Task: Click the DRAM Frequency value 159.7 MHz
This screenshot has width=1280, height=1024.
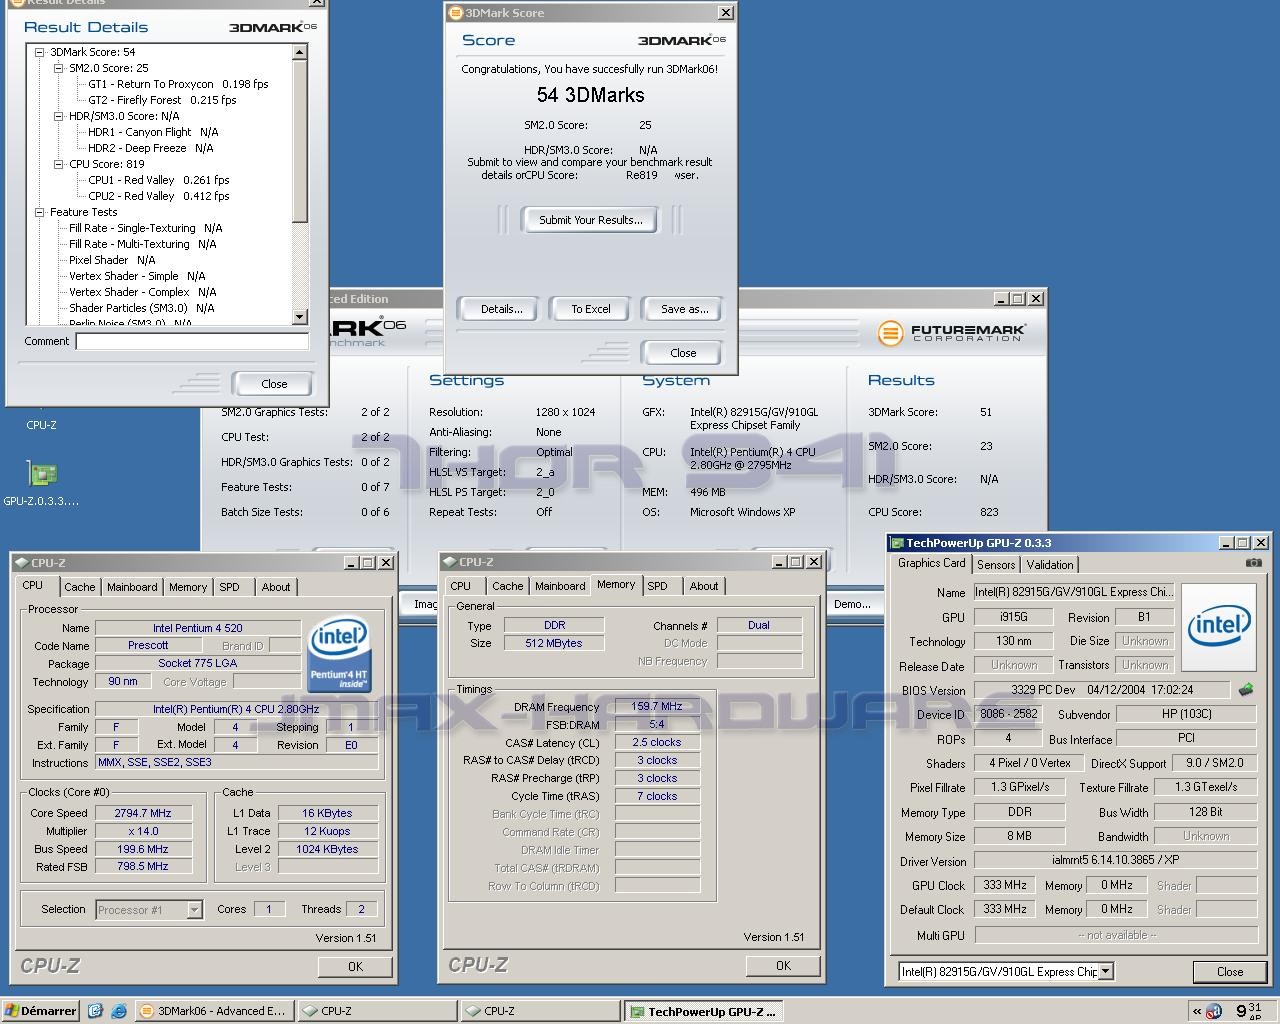Action: pos(656,706)
